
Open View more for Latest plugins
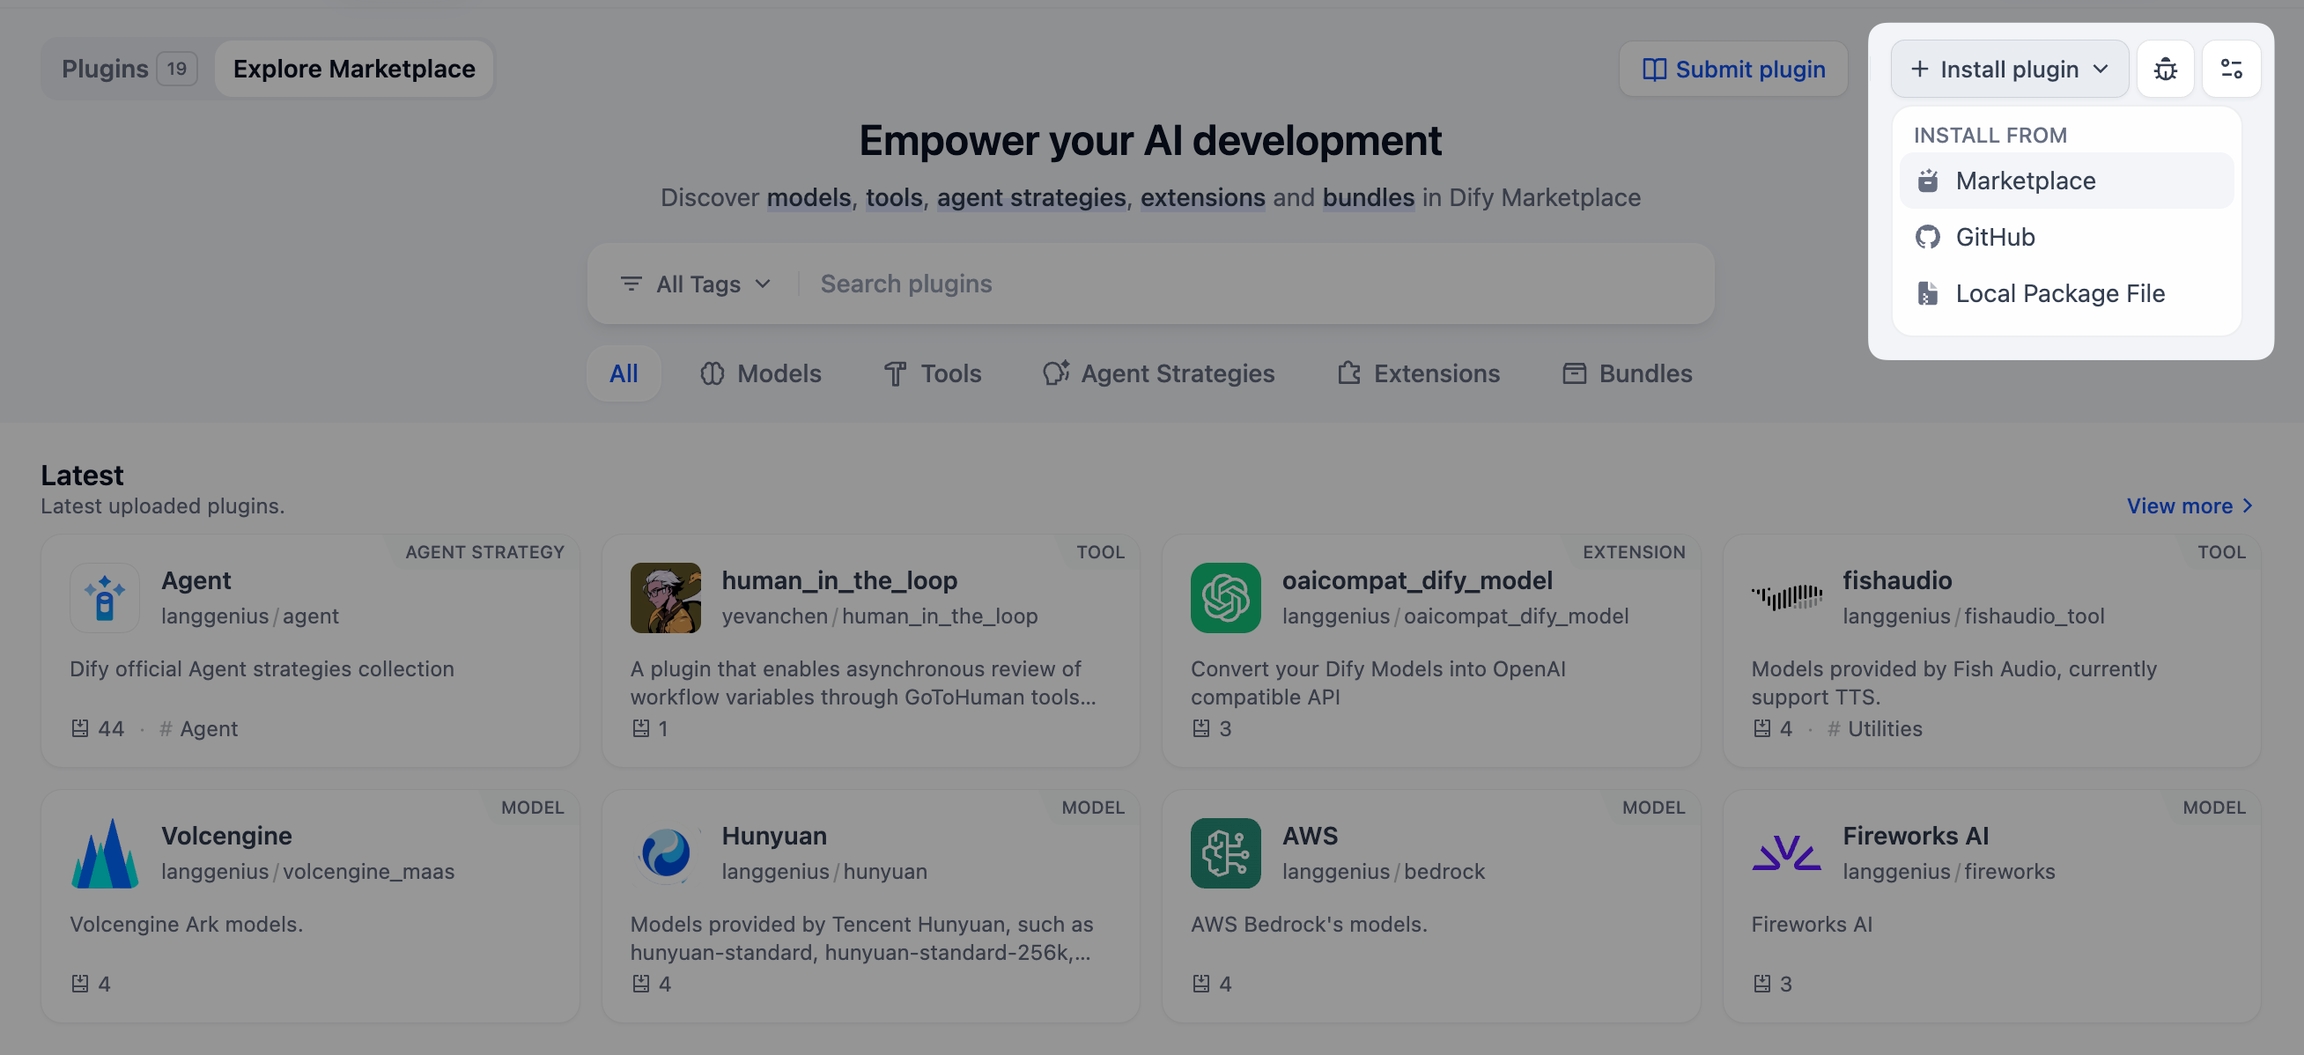coord(2189,506)
